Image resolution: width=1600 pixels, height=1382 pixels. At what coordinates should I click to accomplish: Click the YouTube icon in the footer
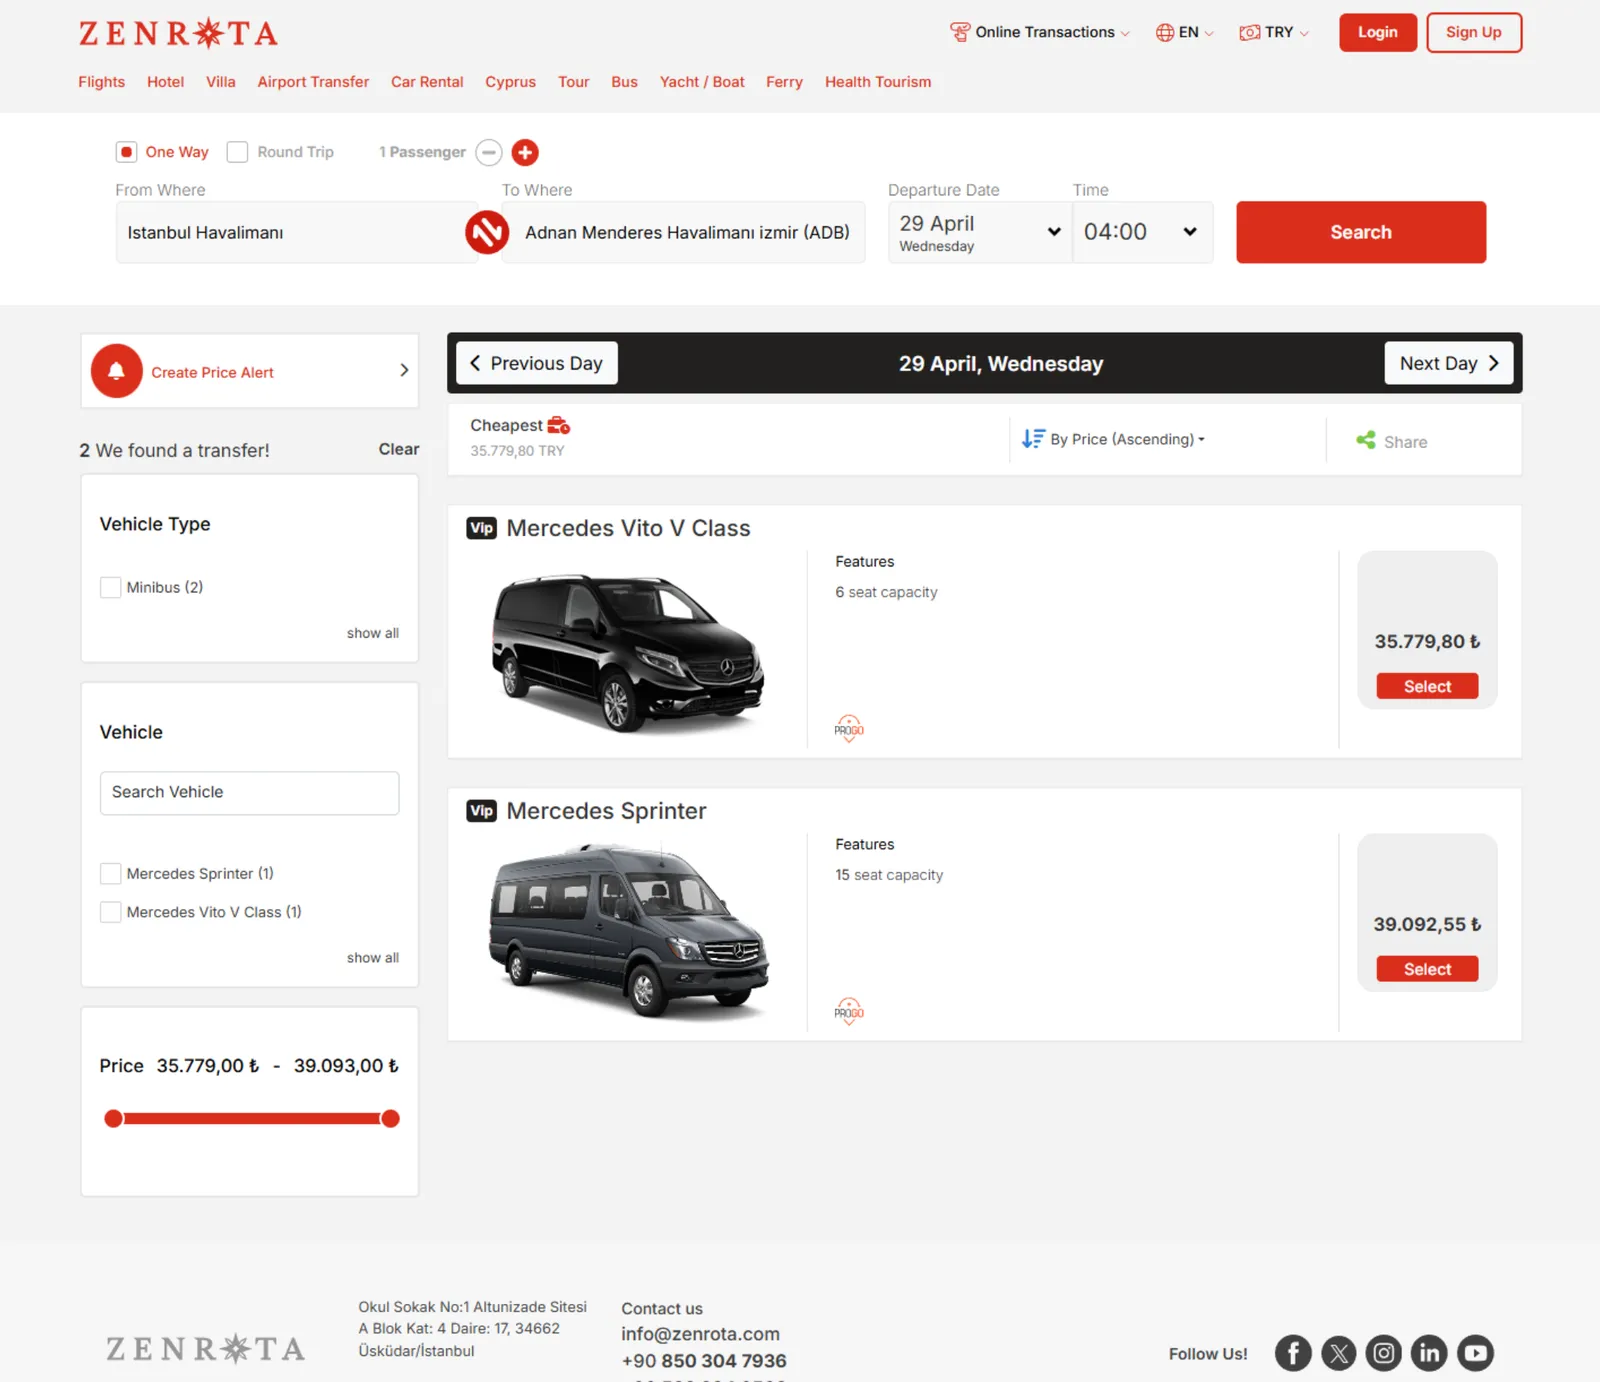click(1475, 1353)
